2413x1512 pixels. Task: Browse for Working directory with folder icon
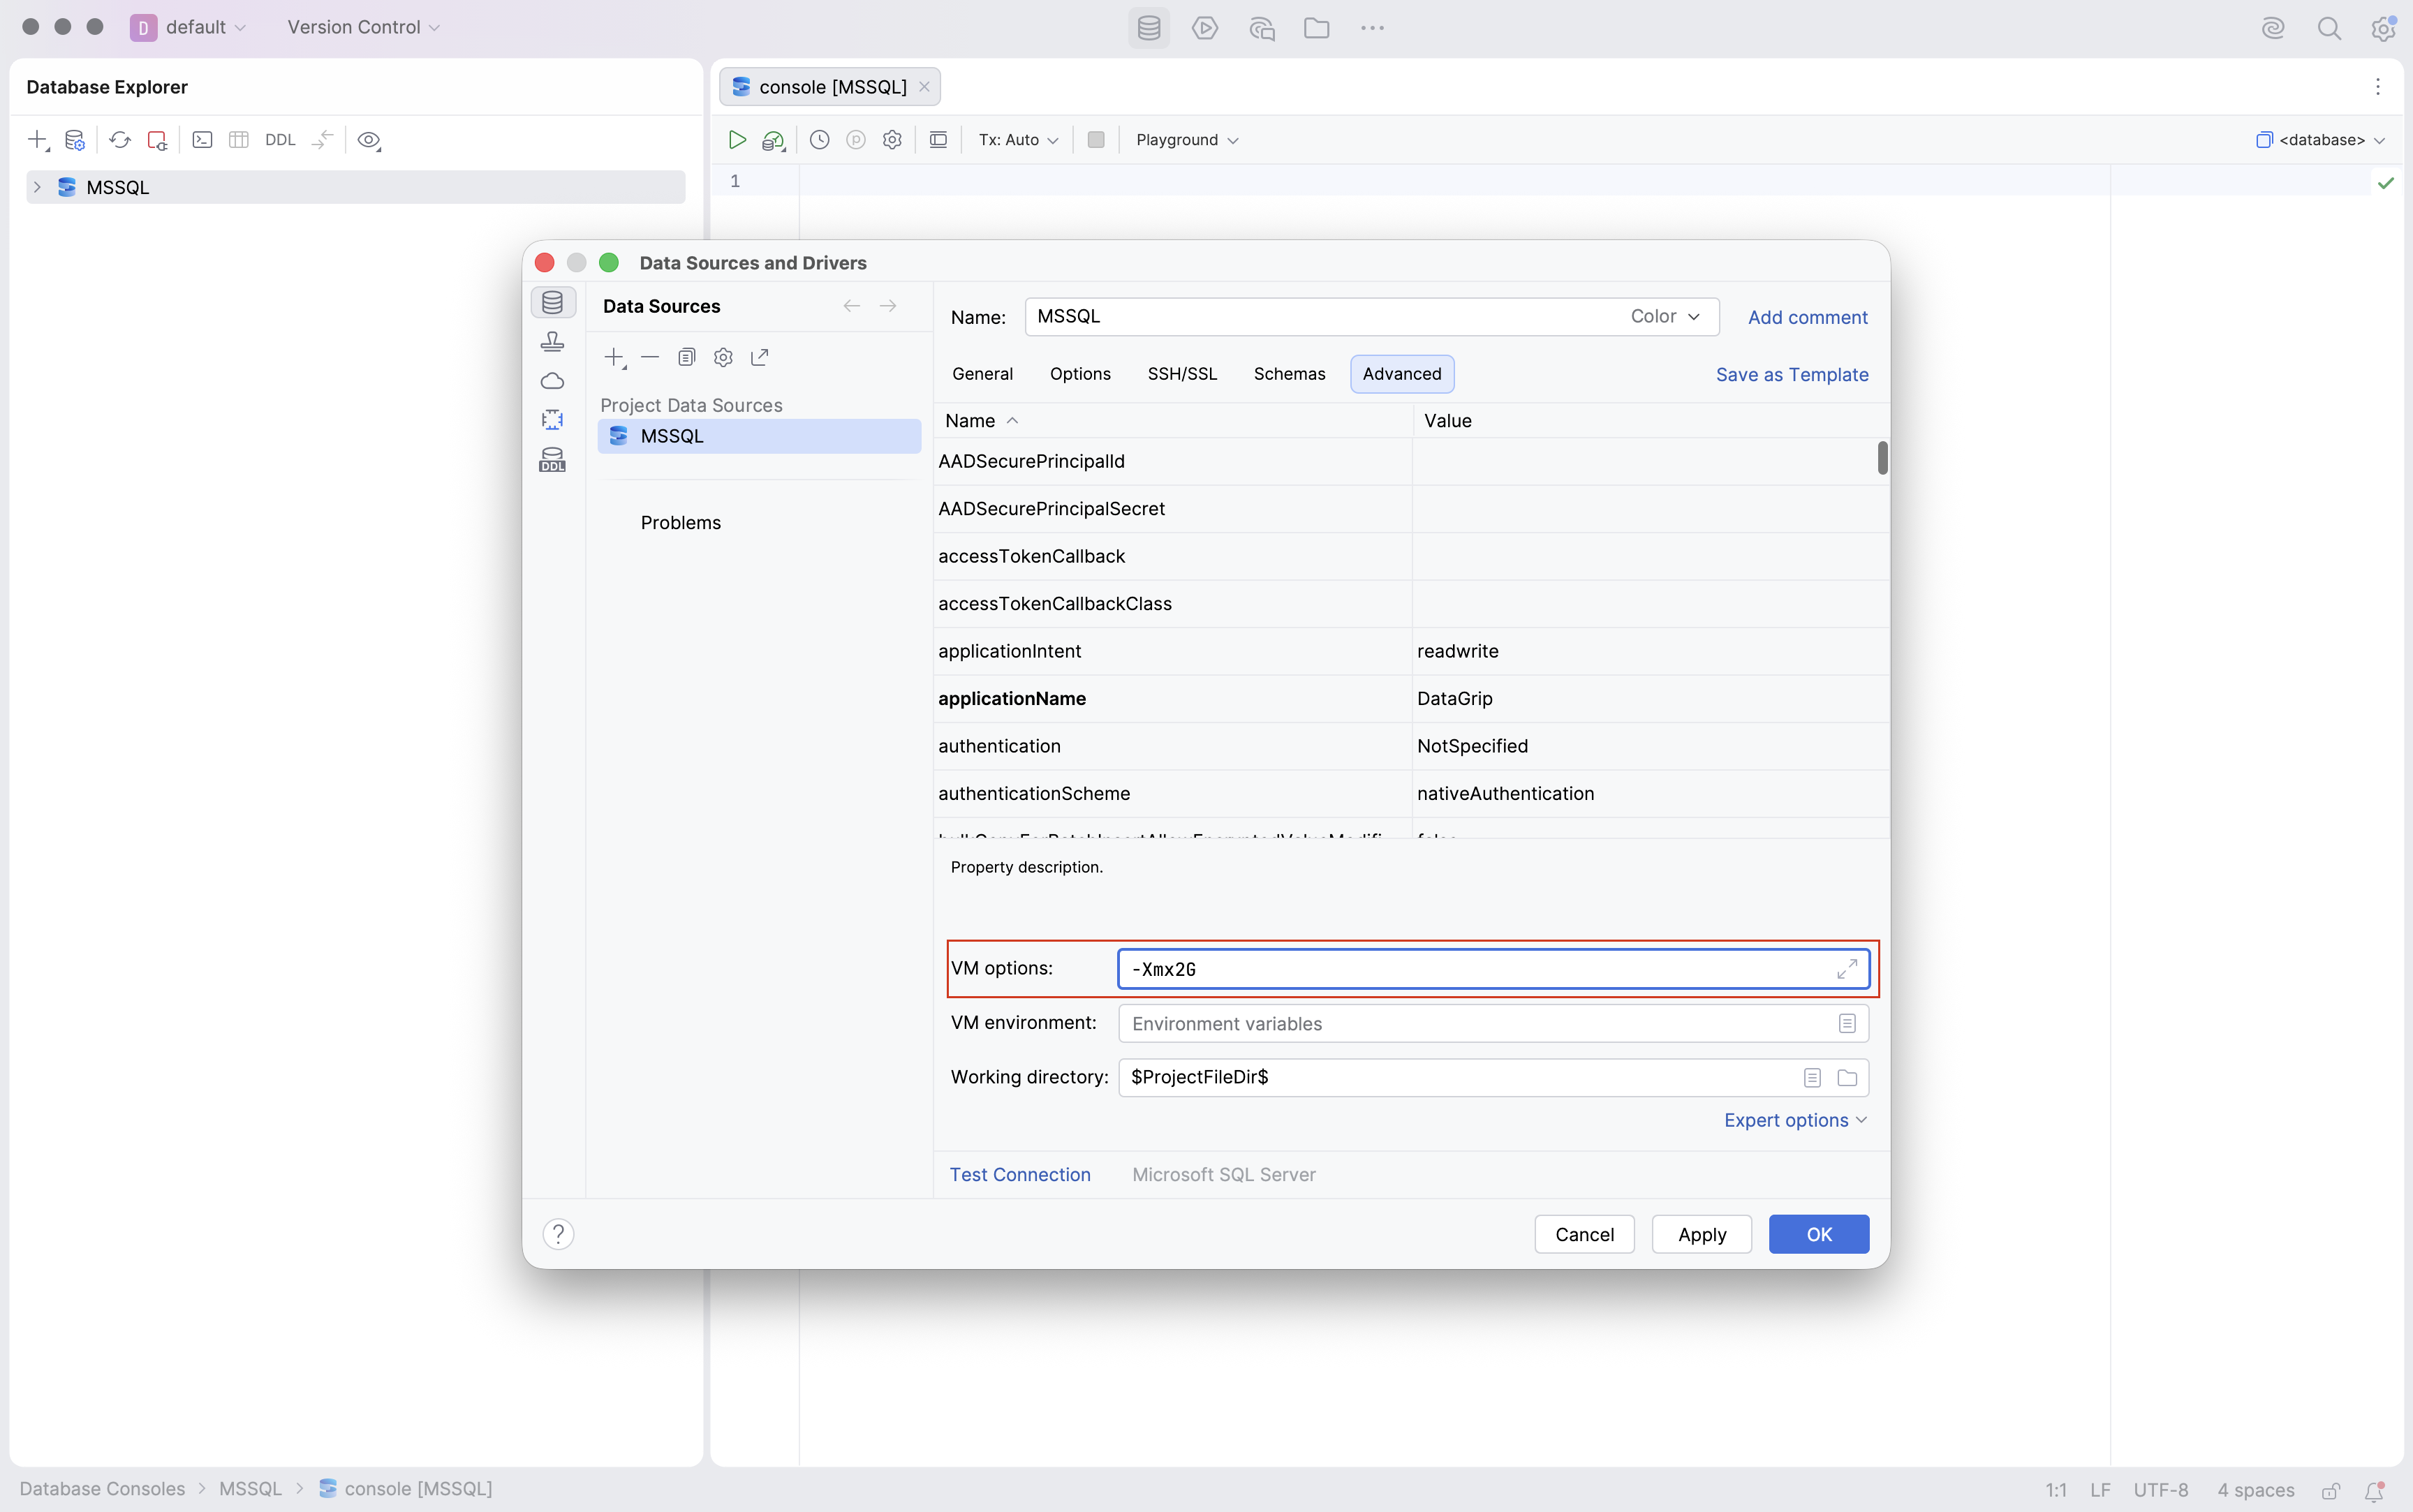1847,1078
